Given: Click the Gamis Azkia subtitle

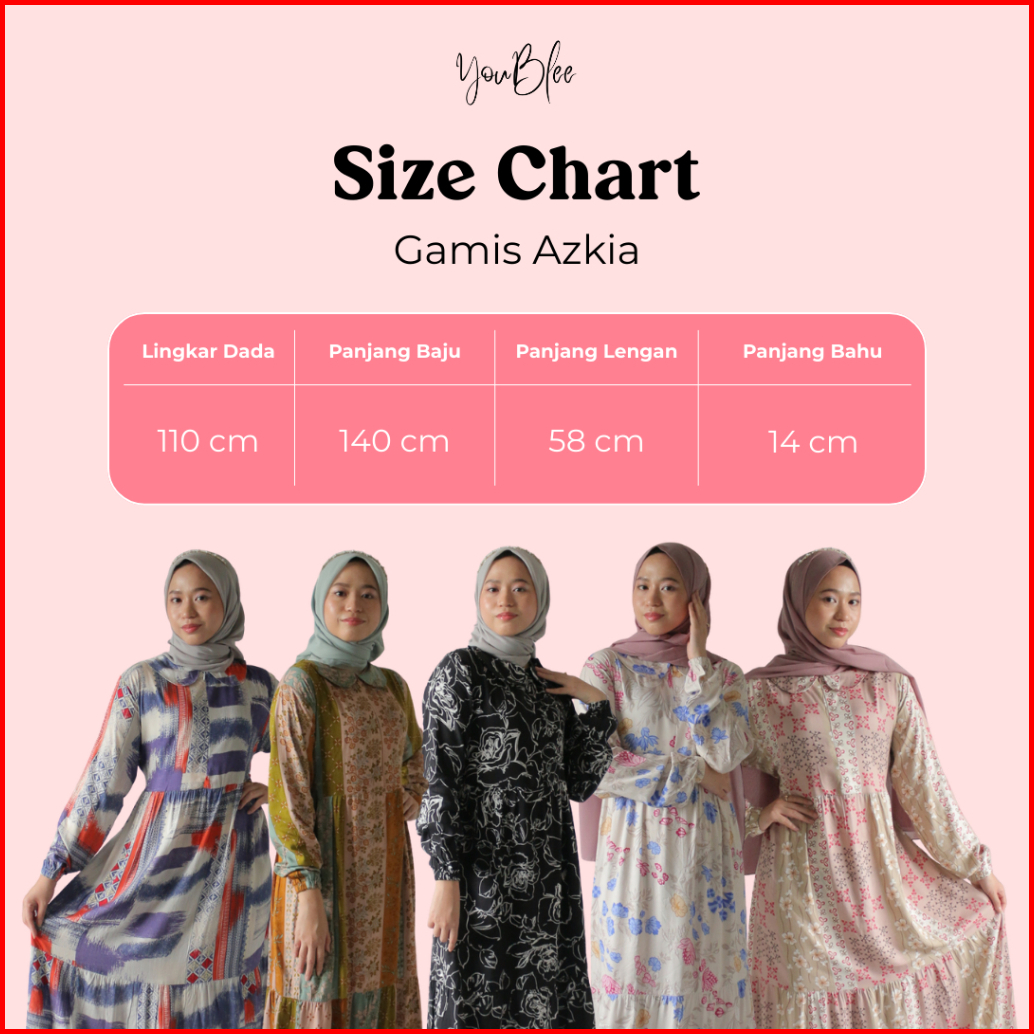Looking at the screenshot, I should pyautogui.click(x=516, y=251).
